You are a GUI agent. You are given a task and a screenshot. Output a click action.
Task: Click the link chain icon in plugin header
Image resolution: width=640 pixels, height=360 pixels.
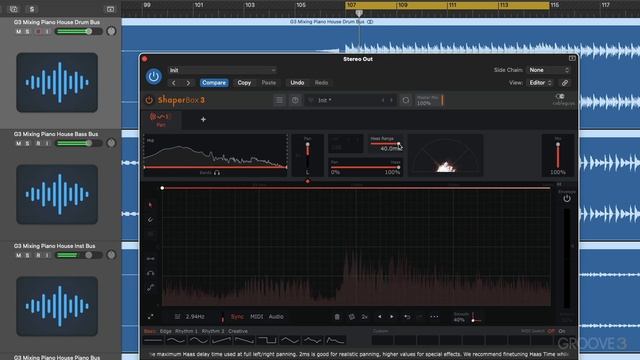point(565,83)
